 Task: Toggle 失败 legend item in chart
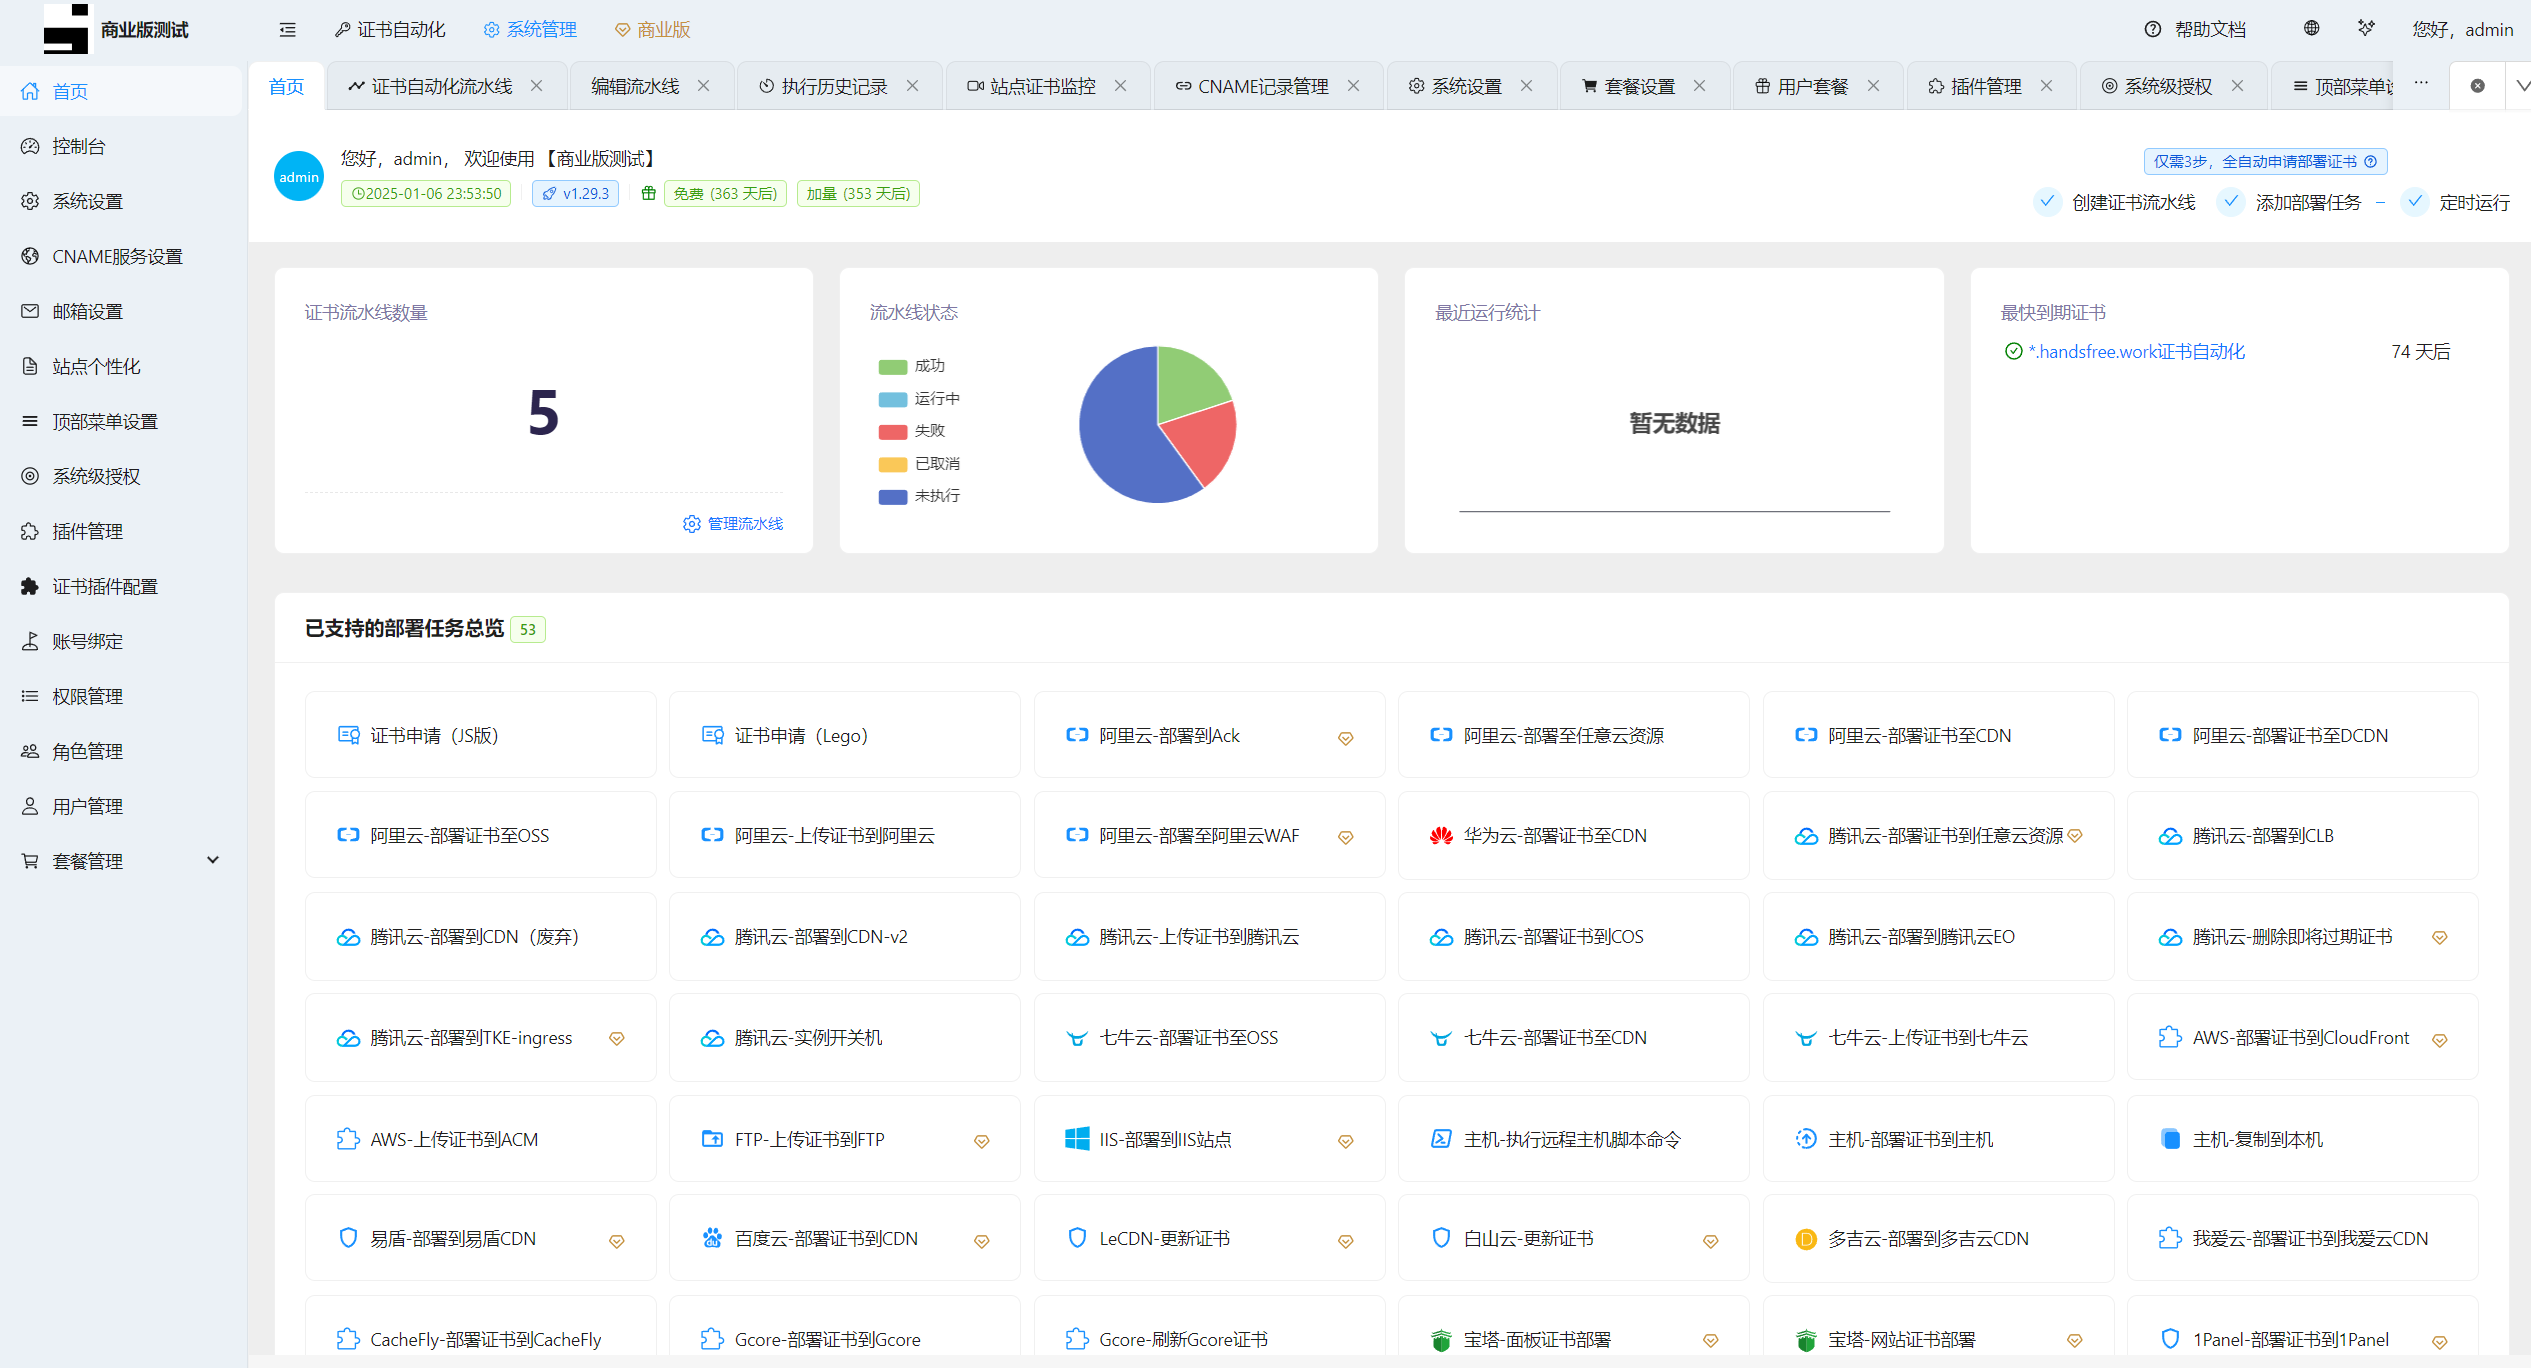pos(911,431)
